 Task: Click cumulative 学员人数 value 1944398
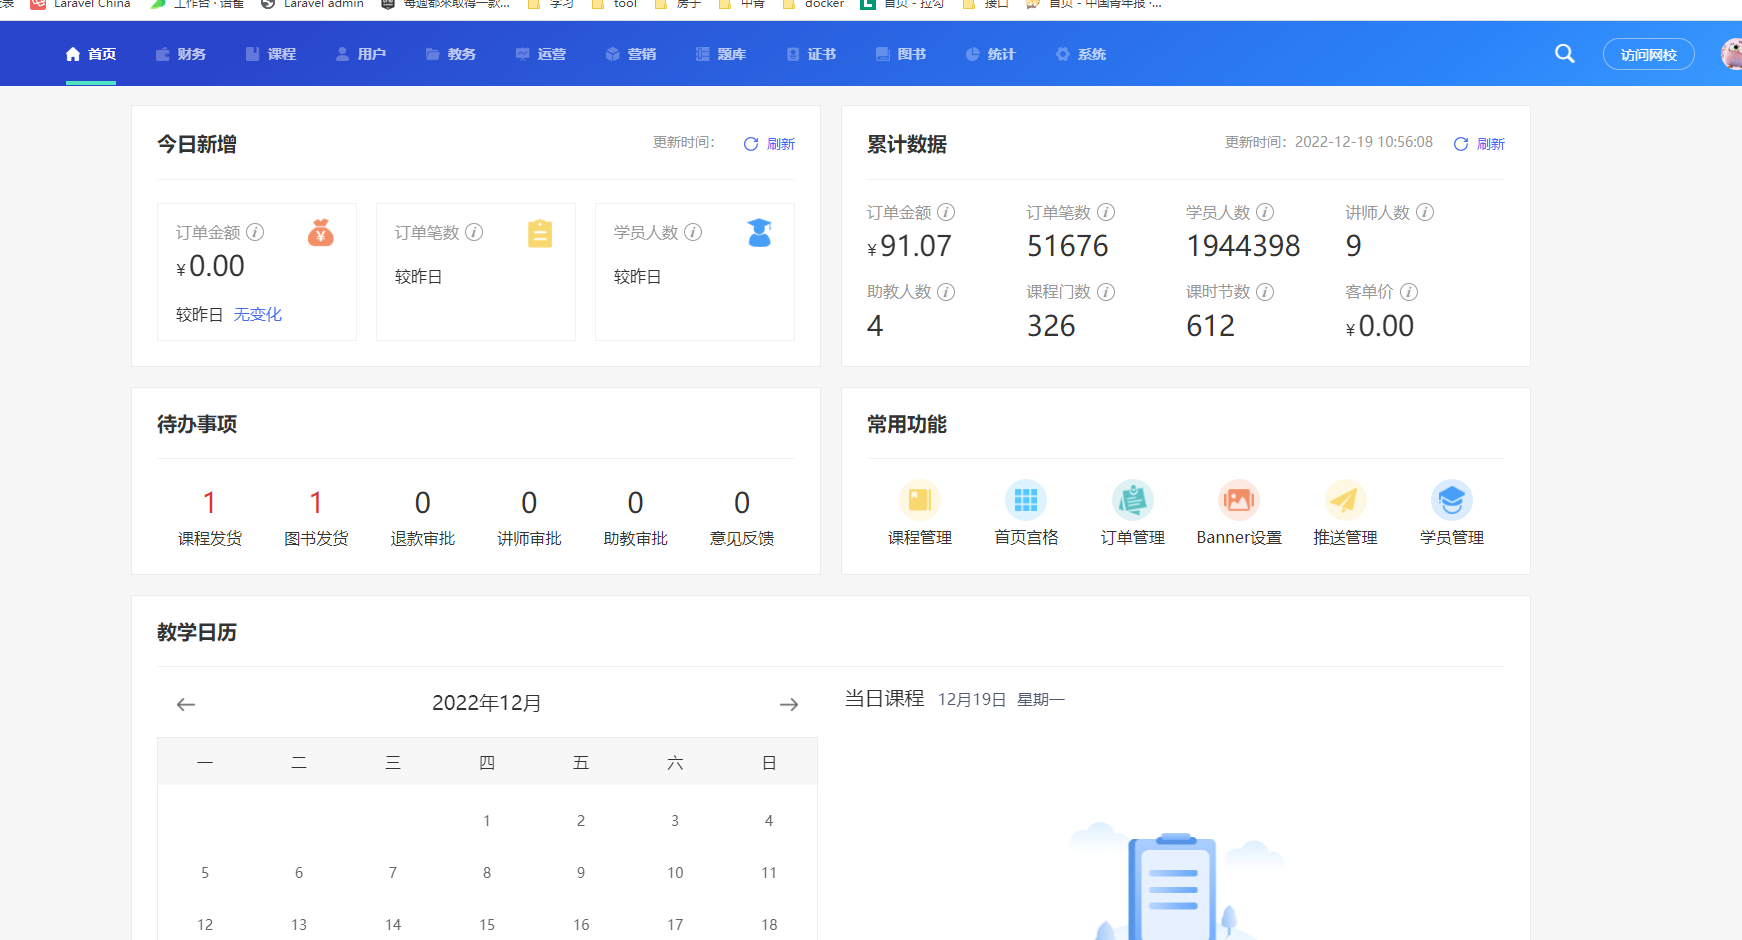point(1243,246)
